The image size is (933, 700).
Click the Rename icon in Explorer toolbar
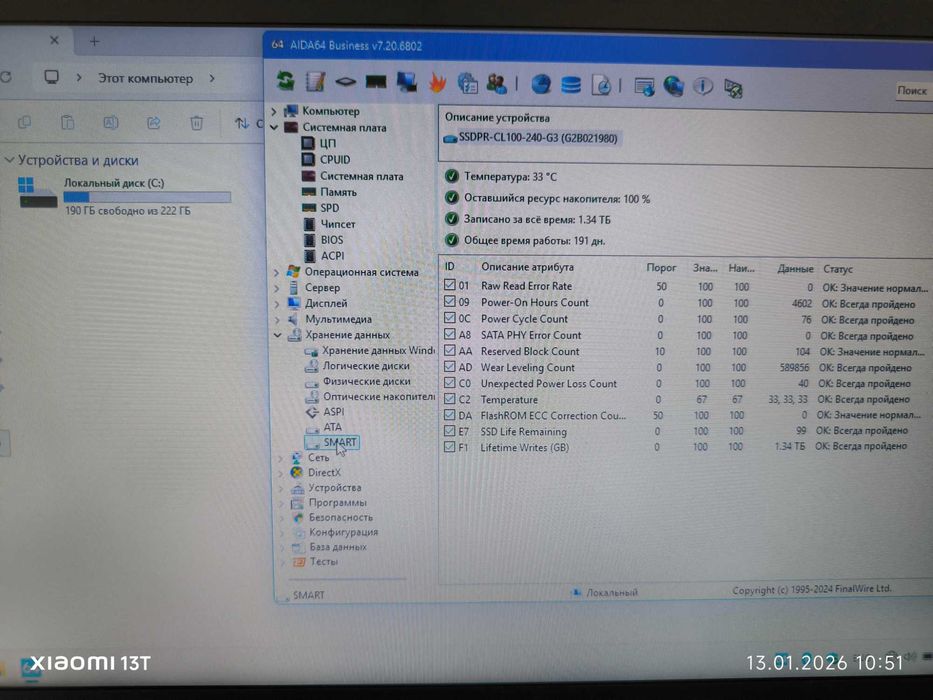[x=111, y=123]
